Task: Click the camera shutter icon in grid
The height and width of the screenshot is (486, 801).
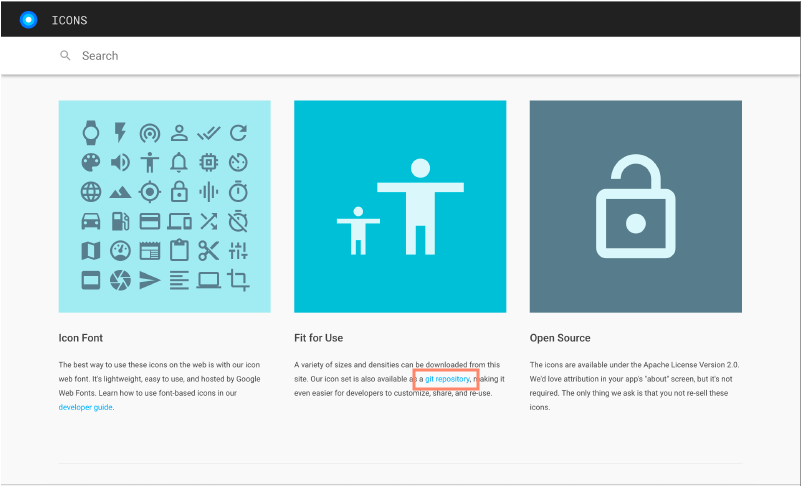Action: 120,280
